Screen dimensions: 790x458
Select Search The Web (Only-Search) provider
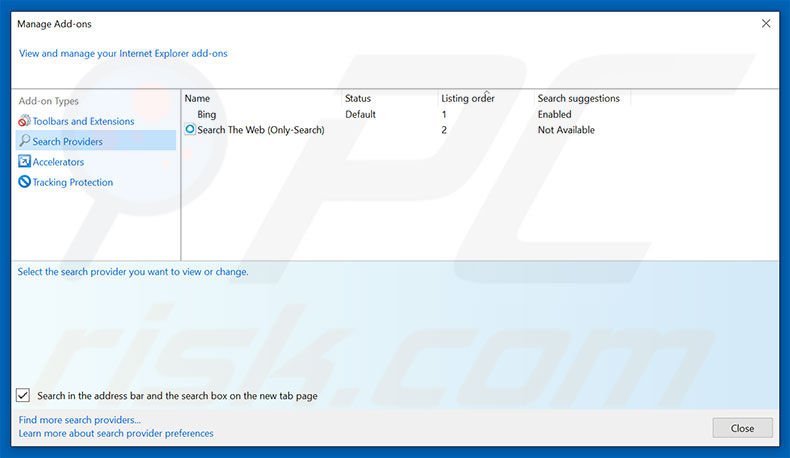coord(260,130)
